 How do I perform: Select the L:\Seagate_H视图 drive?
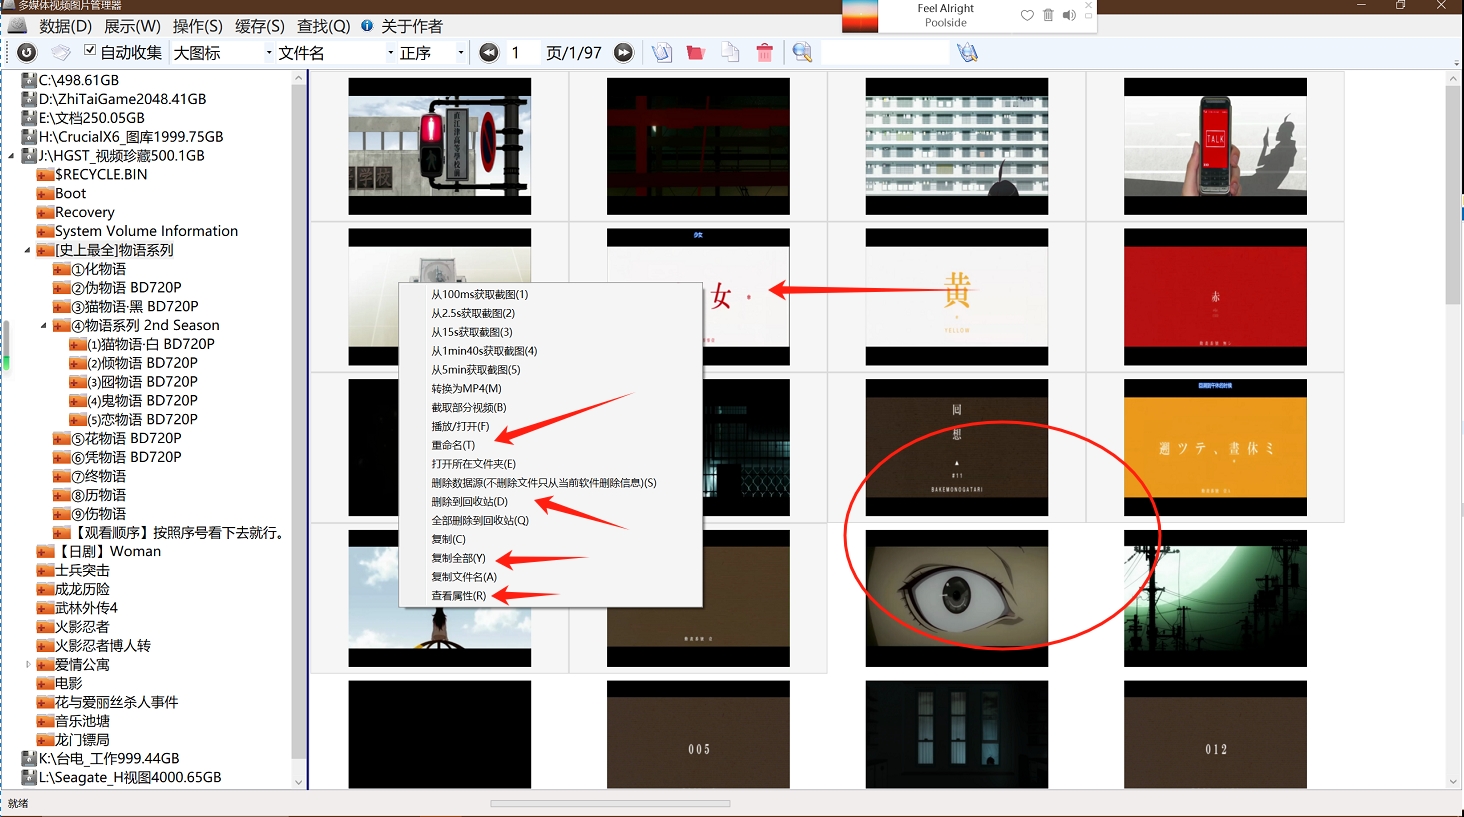point(130,777)
